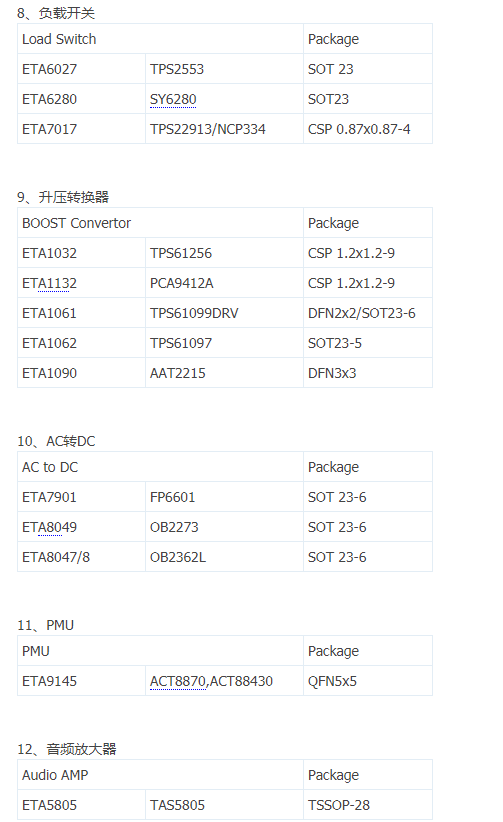Select the AC to DC header cell
This screenshot has height=822, width=503.
(x=160, y=467)
